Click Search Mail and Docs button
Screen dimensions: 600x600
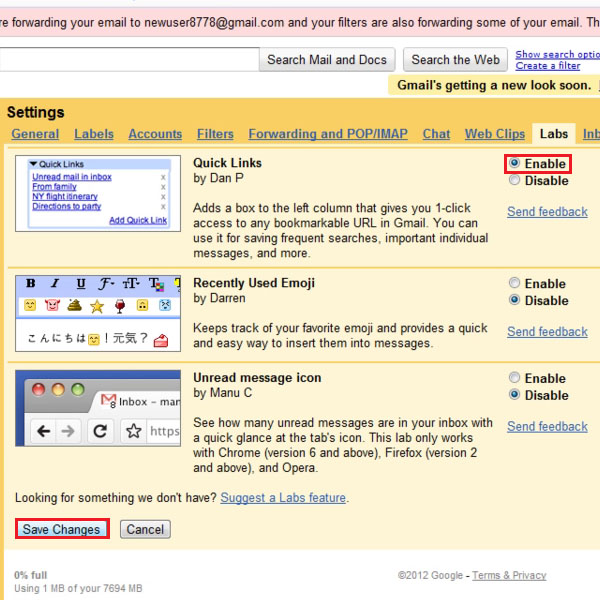pyautogui.click(x=327, y=60)
